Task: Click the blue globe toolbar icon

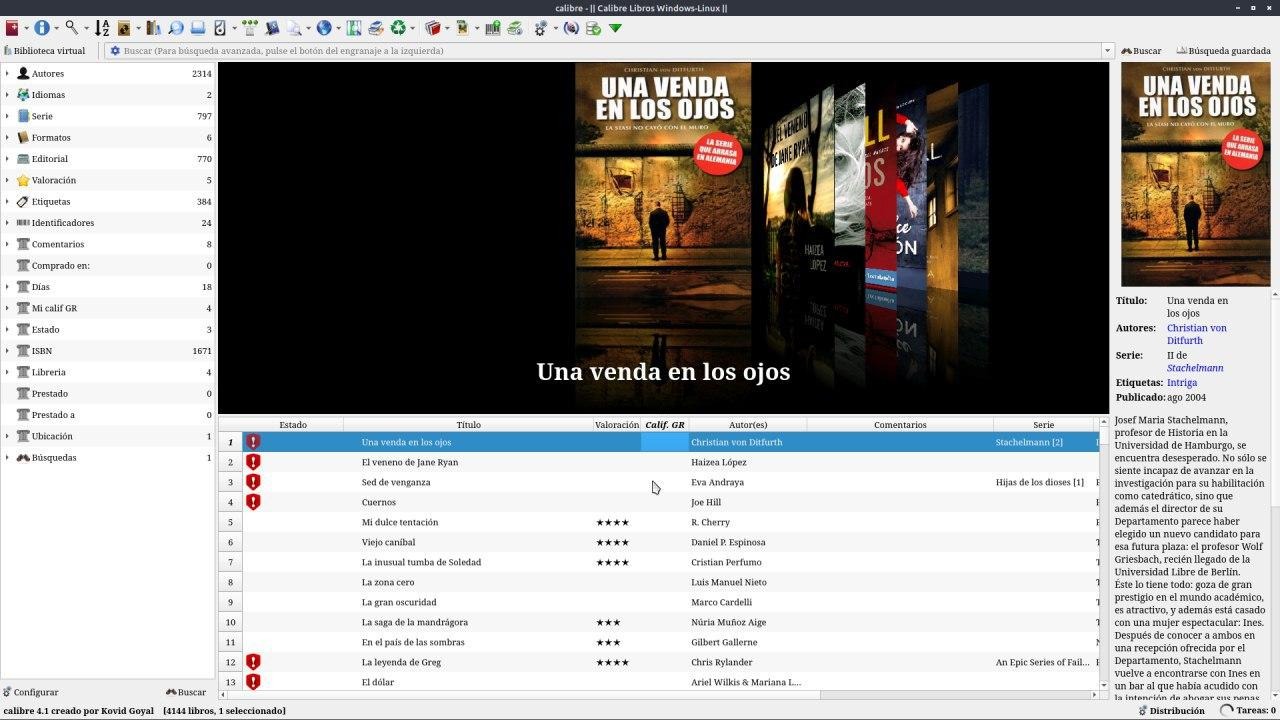Action: pyautogui.click(x=324, y=28)
